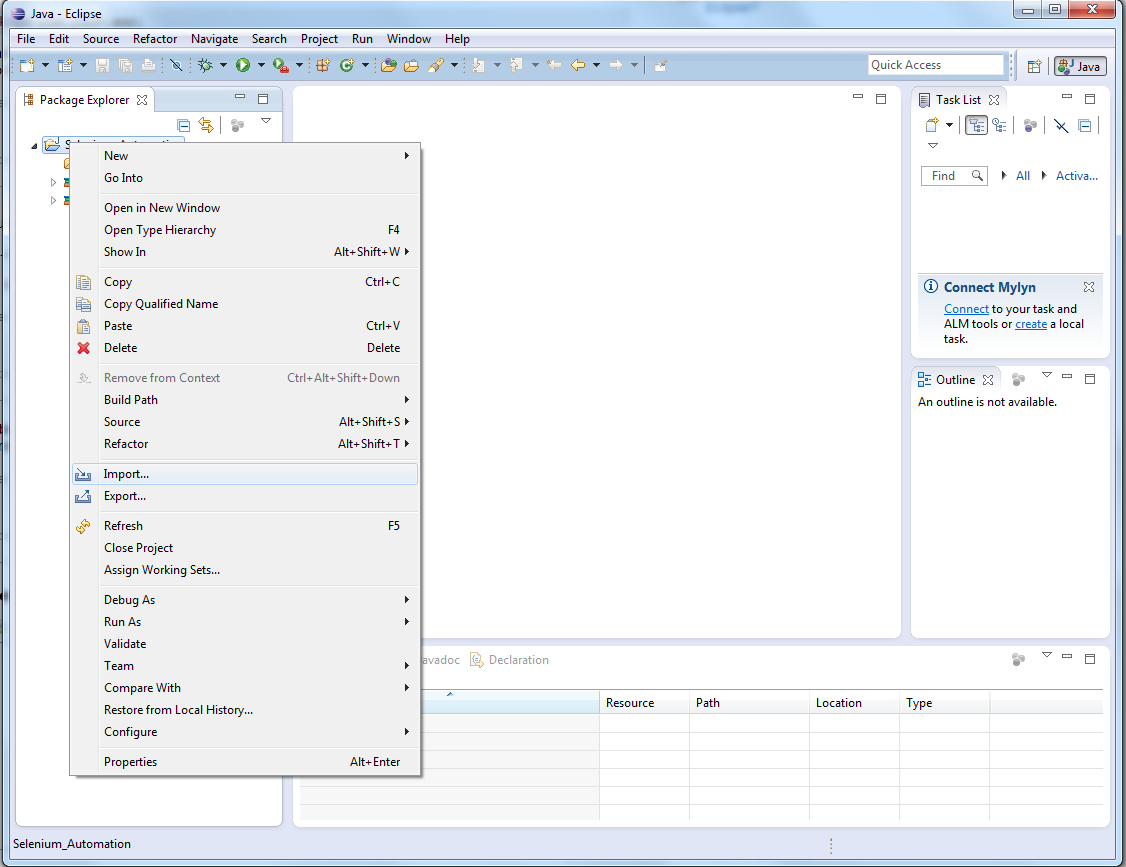Dismiss the Connect Mylyn notice
Screen dimensions: 1126x867
pos(1089,287)
